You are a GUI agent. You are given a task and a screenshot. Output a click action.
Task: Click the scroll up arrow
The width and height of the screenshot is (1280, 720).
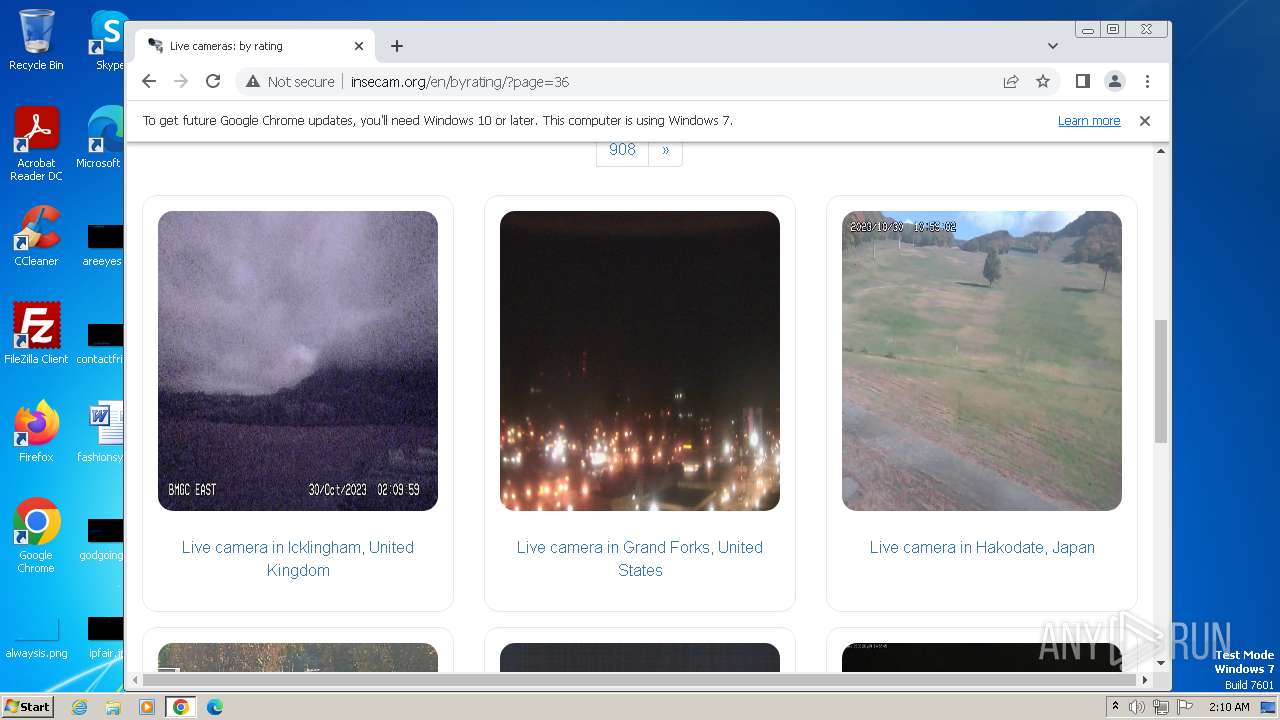[1161, 151]
